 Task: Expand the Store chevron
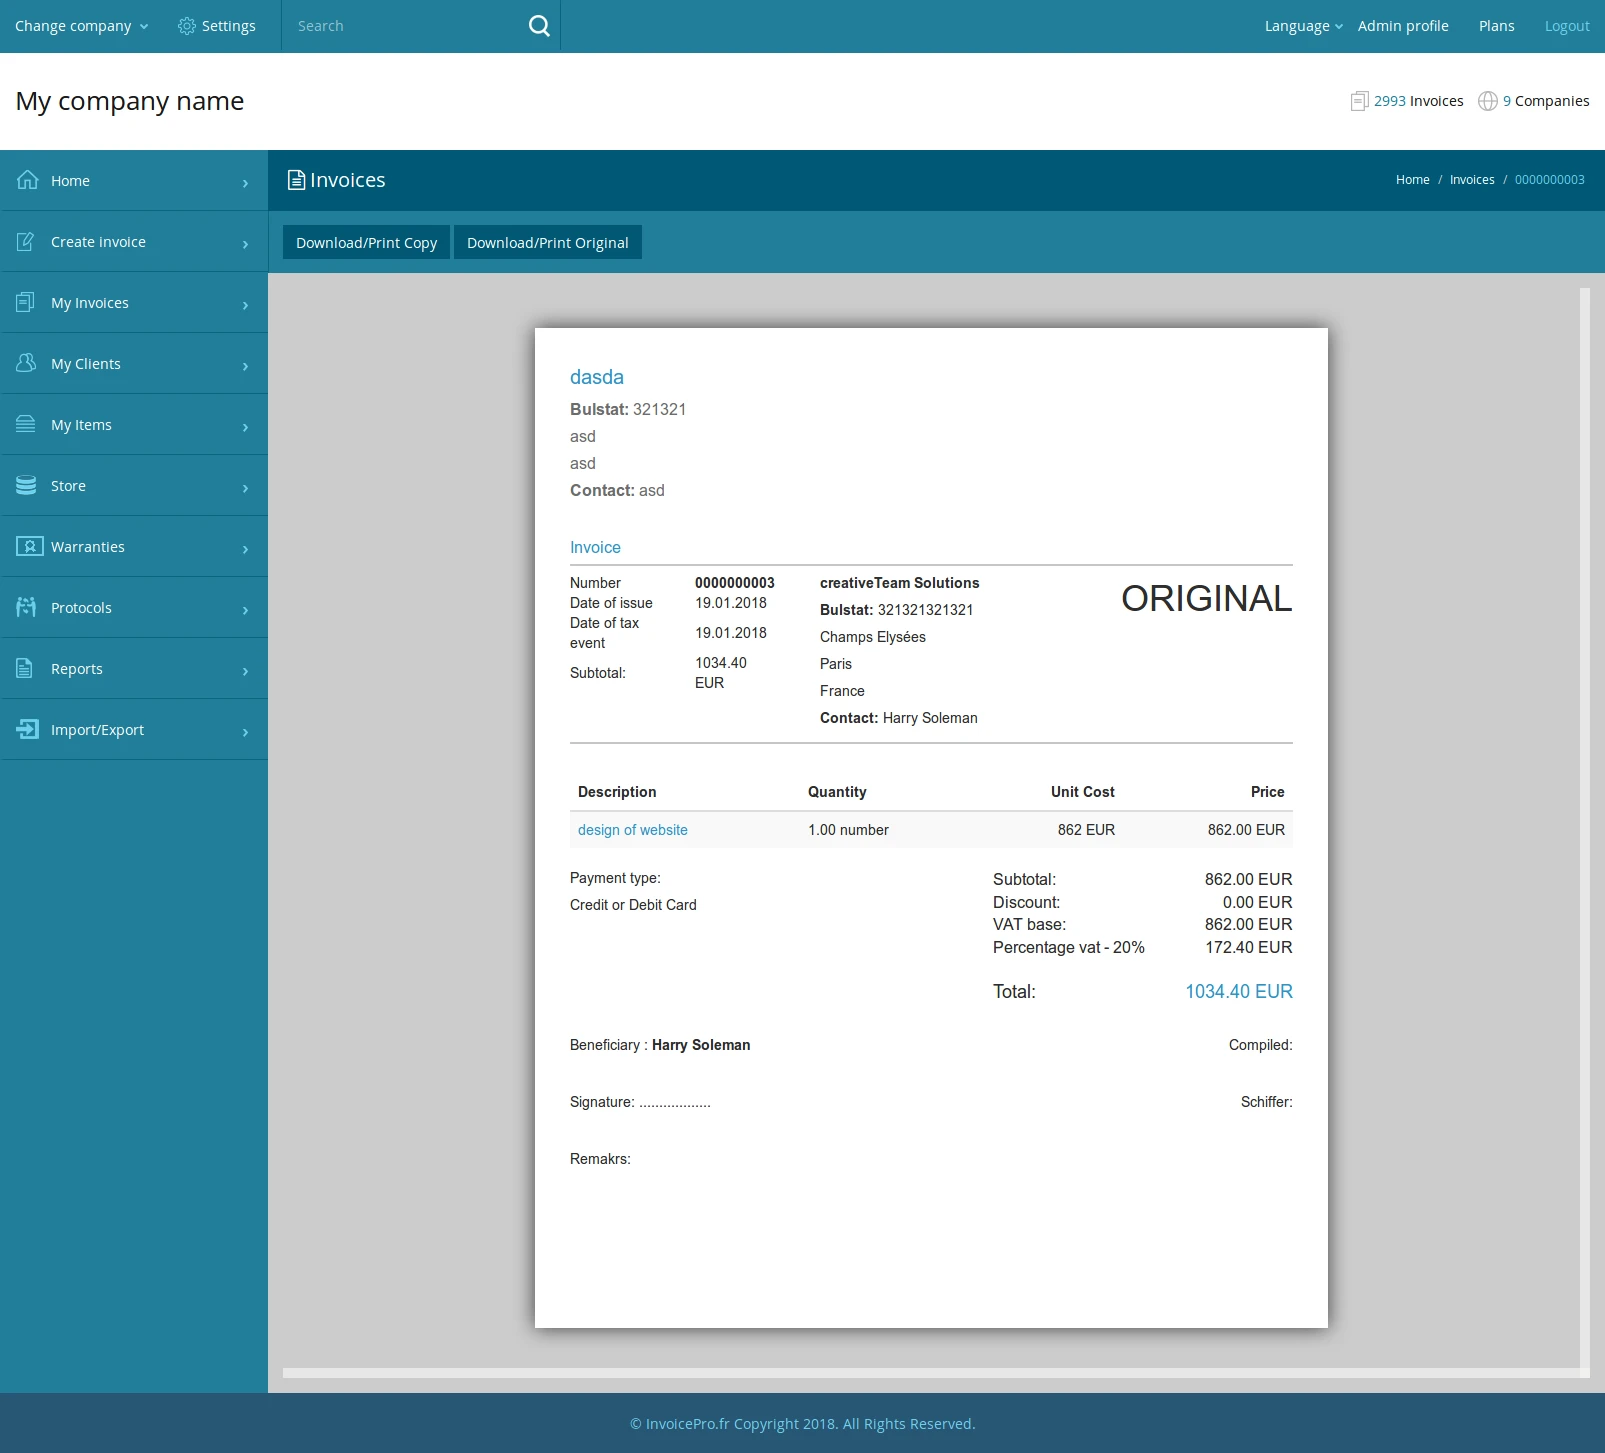tap(245, 488)
